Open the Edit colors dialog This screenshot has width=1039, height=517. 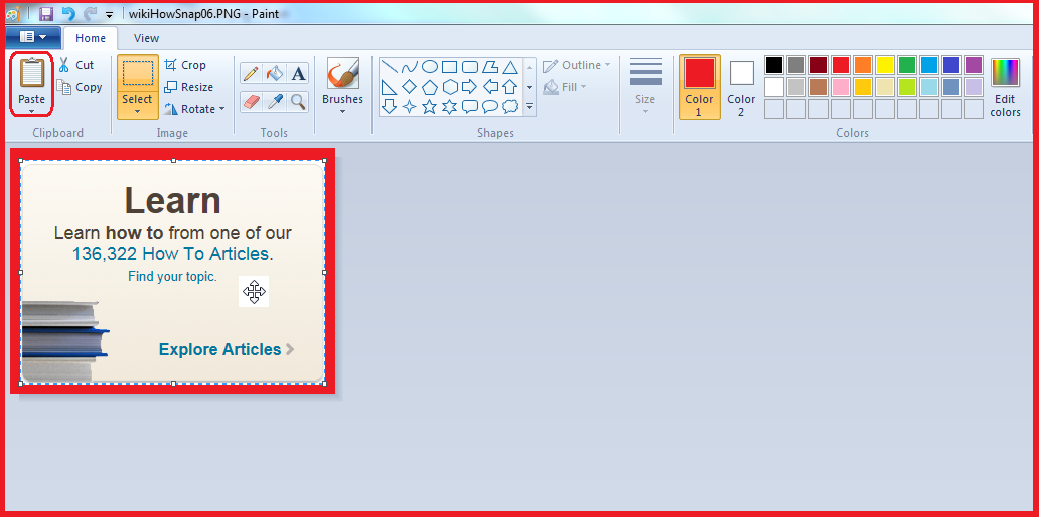(x=1005, y=87)
